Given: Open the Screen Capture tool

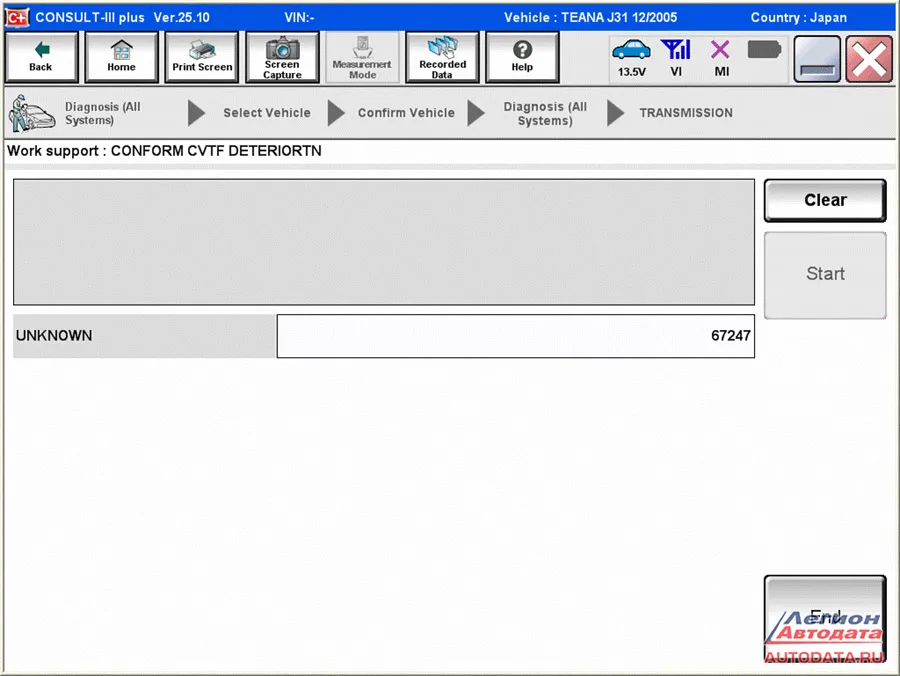Looking at the screenshot, I should [x=282, y=57].
